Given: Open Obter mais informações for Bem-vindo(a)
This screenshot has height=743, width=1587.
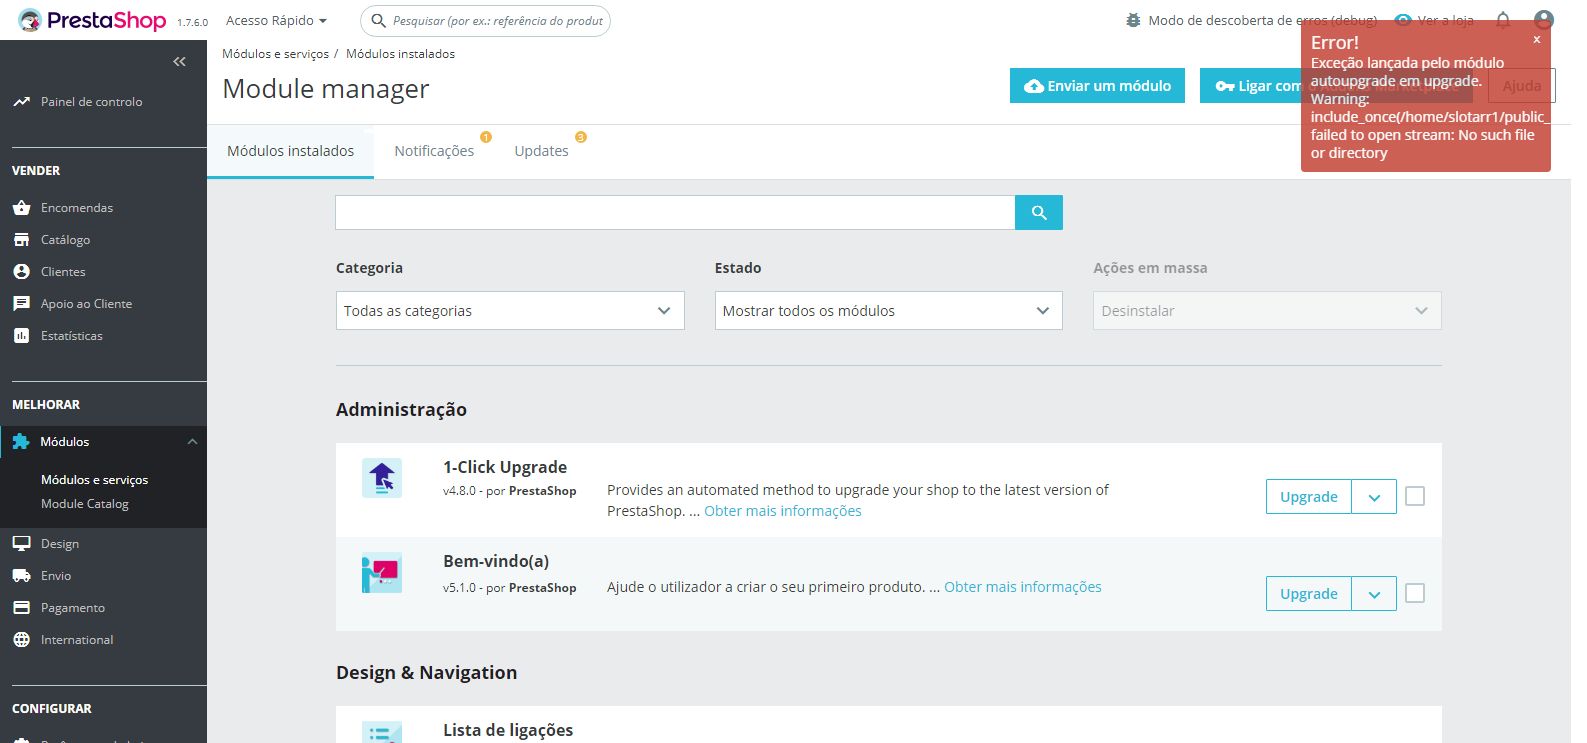Looking at the screenshot, I should [1023, 587].
